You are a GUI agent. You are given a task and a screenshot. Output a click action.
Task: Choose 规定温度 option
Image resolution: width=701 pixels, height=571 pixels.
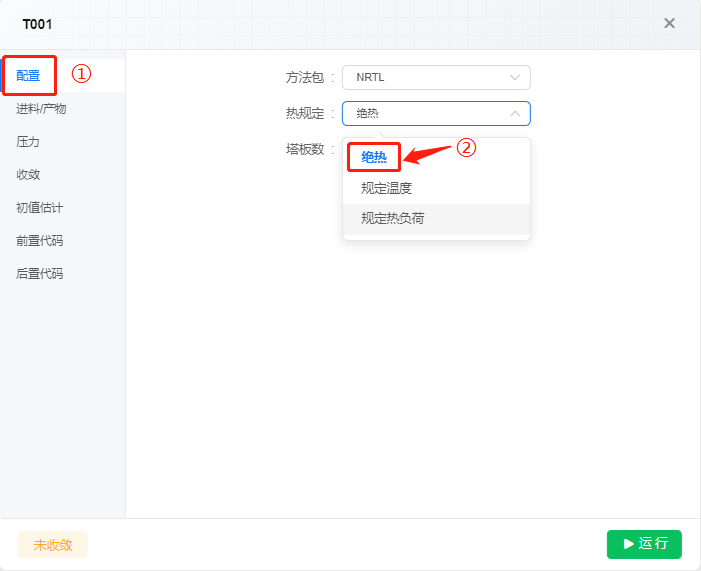pyautogui.click(x=436, y=188)
